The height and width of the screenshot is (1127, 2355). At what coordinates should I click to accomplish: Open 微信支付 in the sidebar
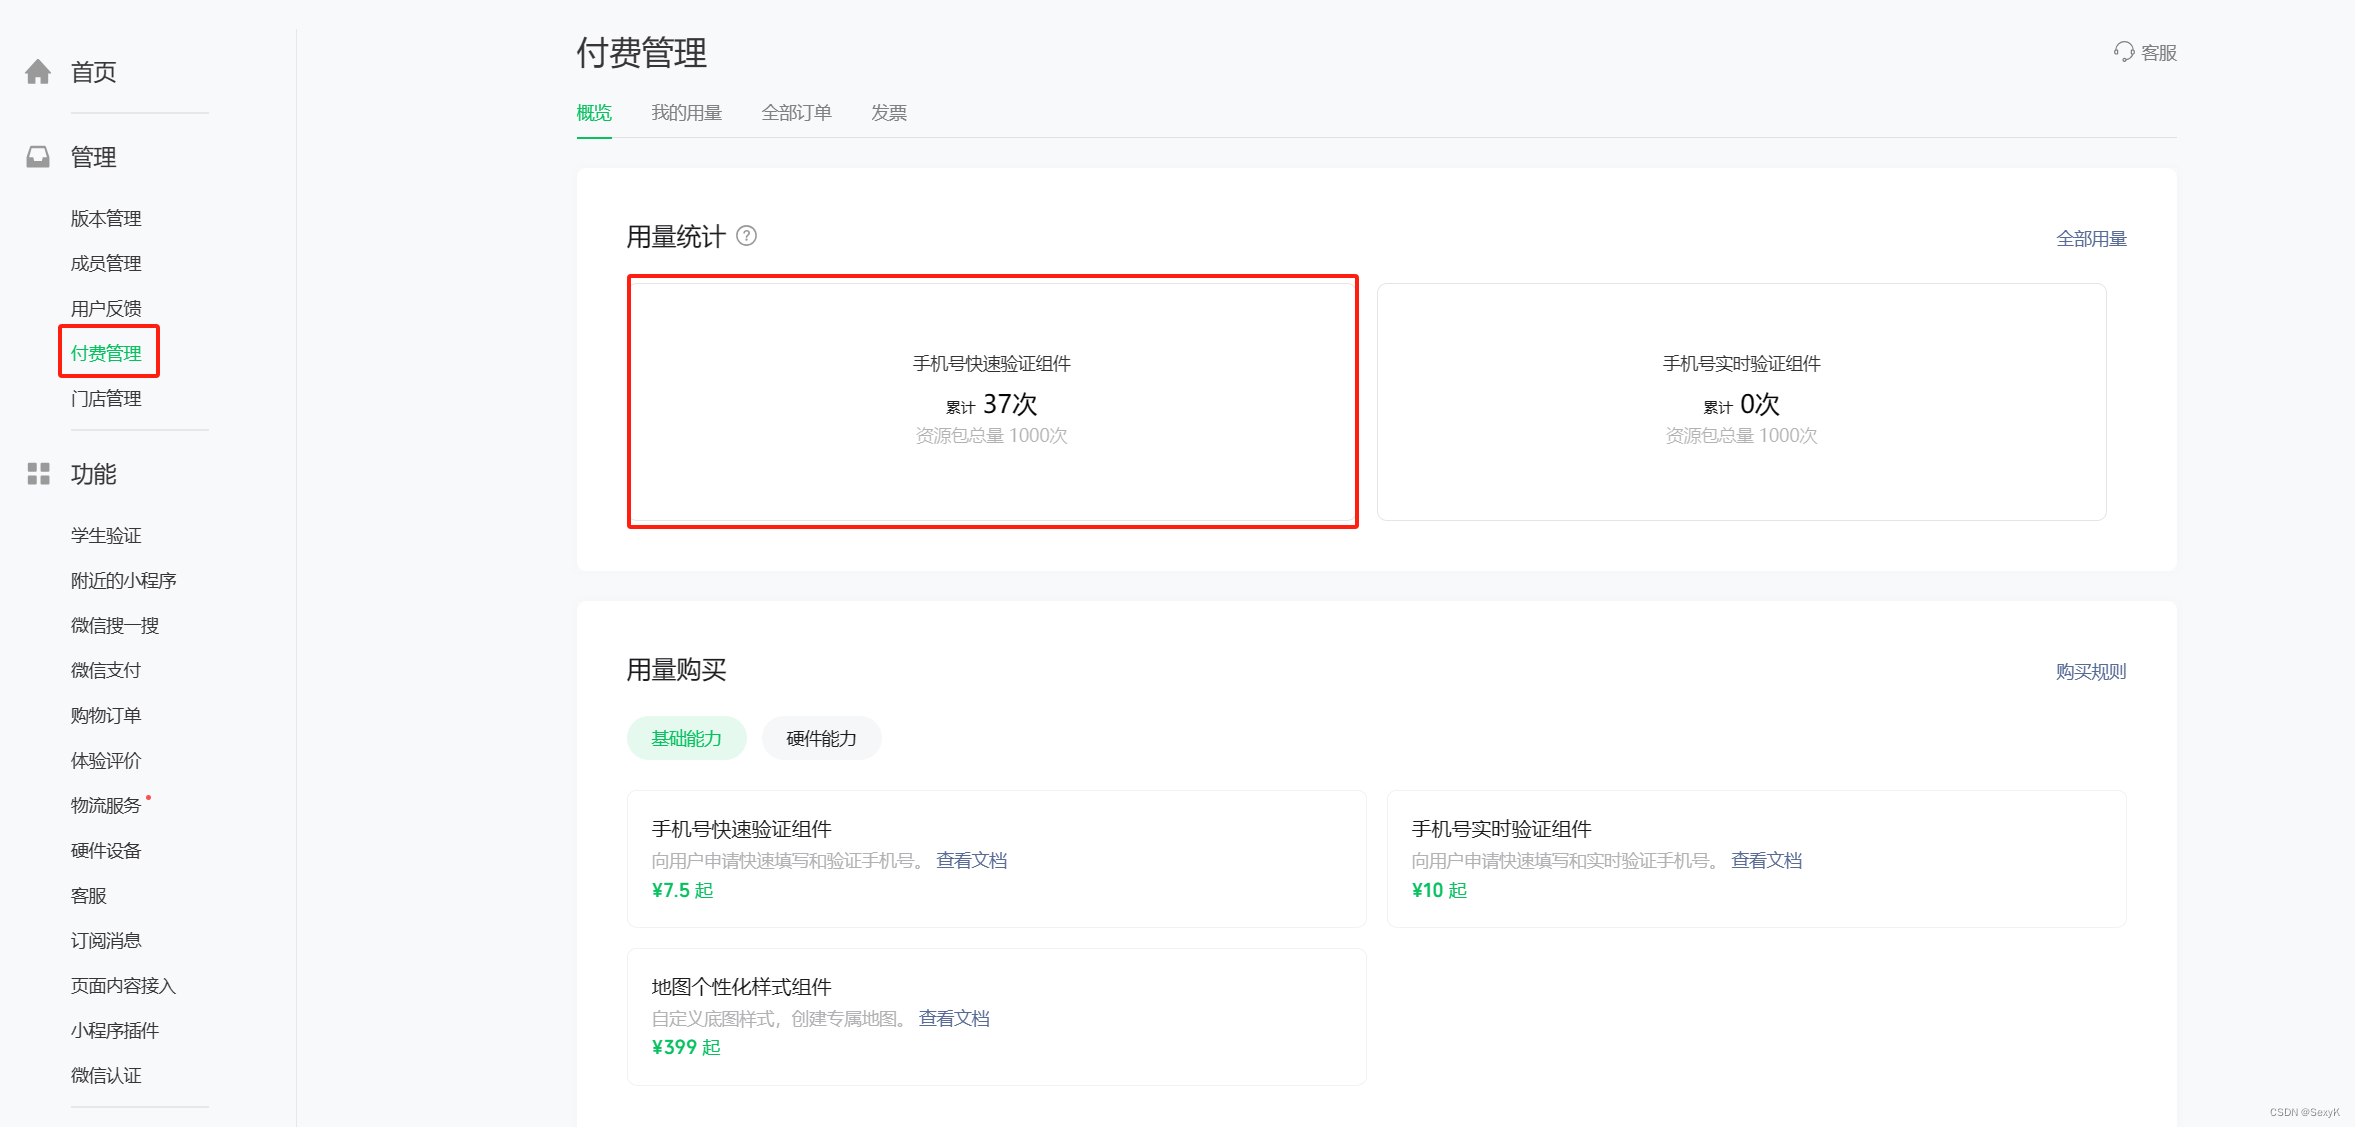[106, 670]
